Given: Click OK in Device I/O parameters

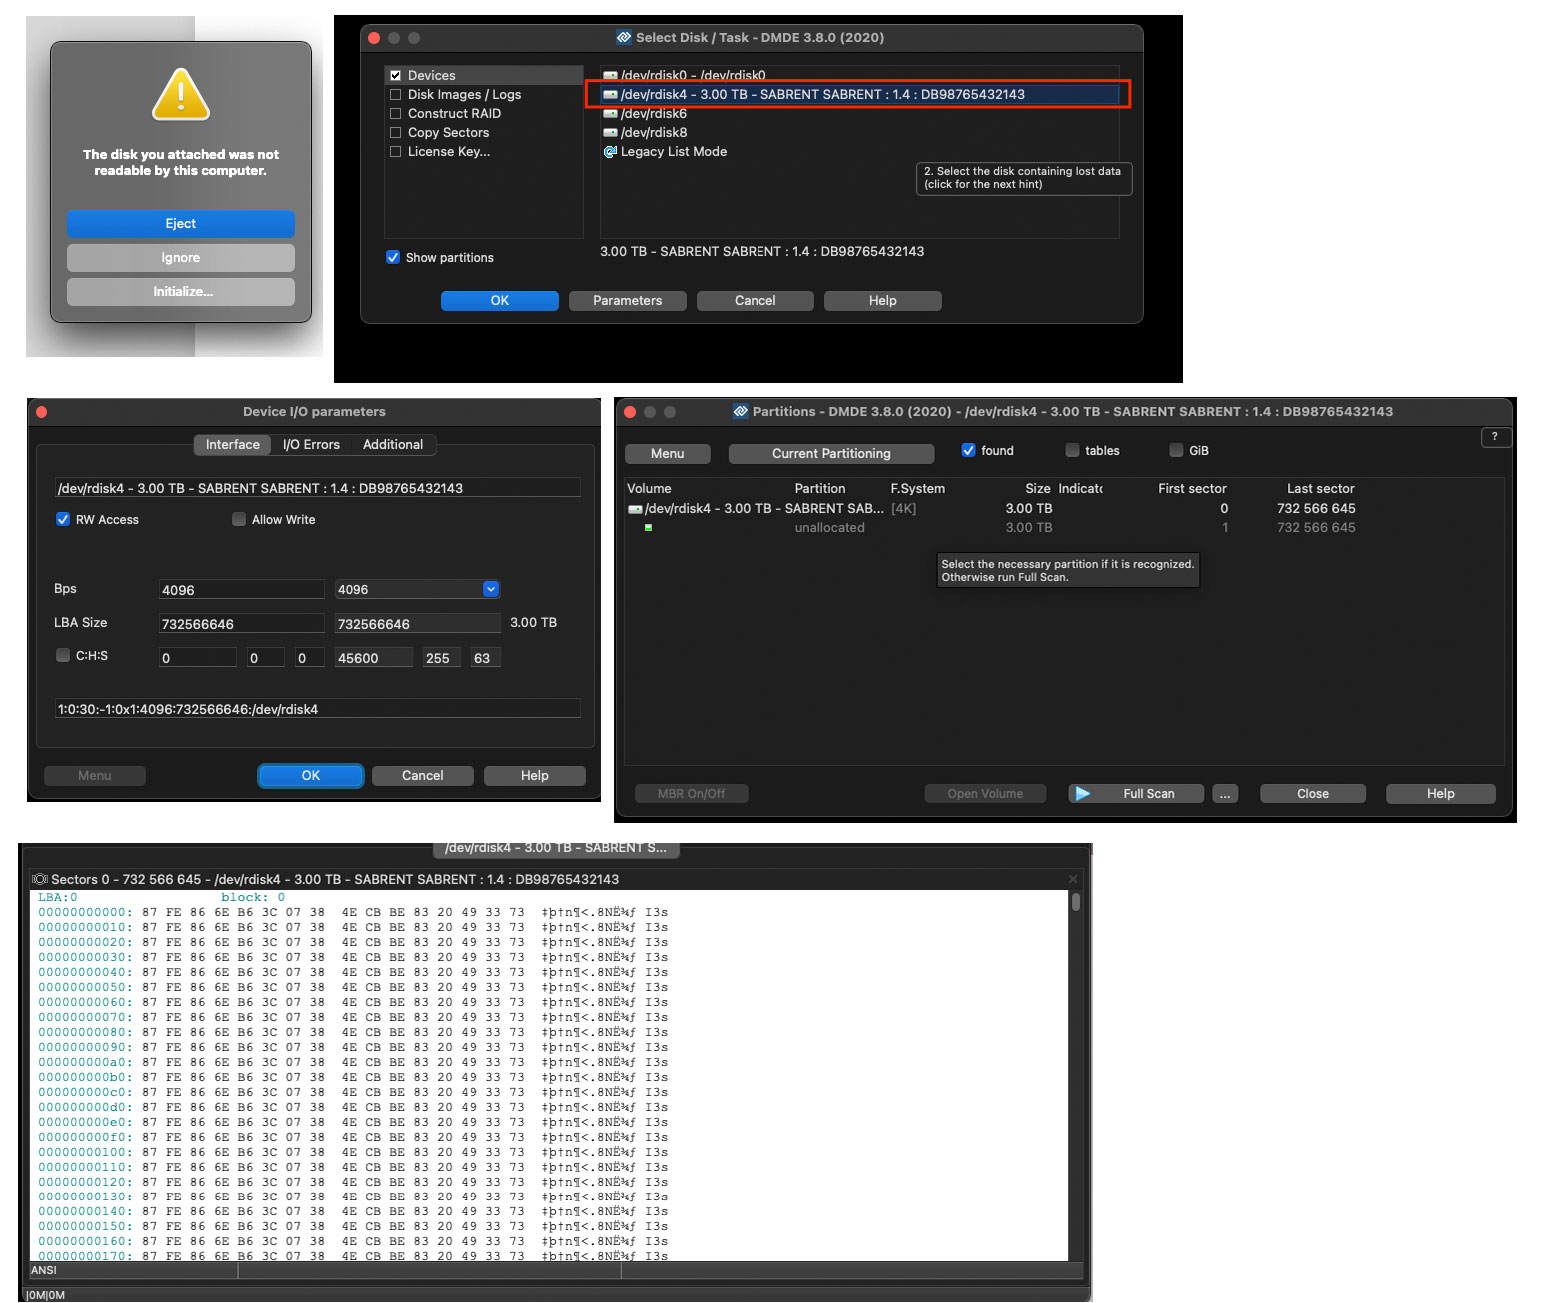Looking at the screenshot, I should click(x=311, y=776).
